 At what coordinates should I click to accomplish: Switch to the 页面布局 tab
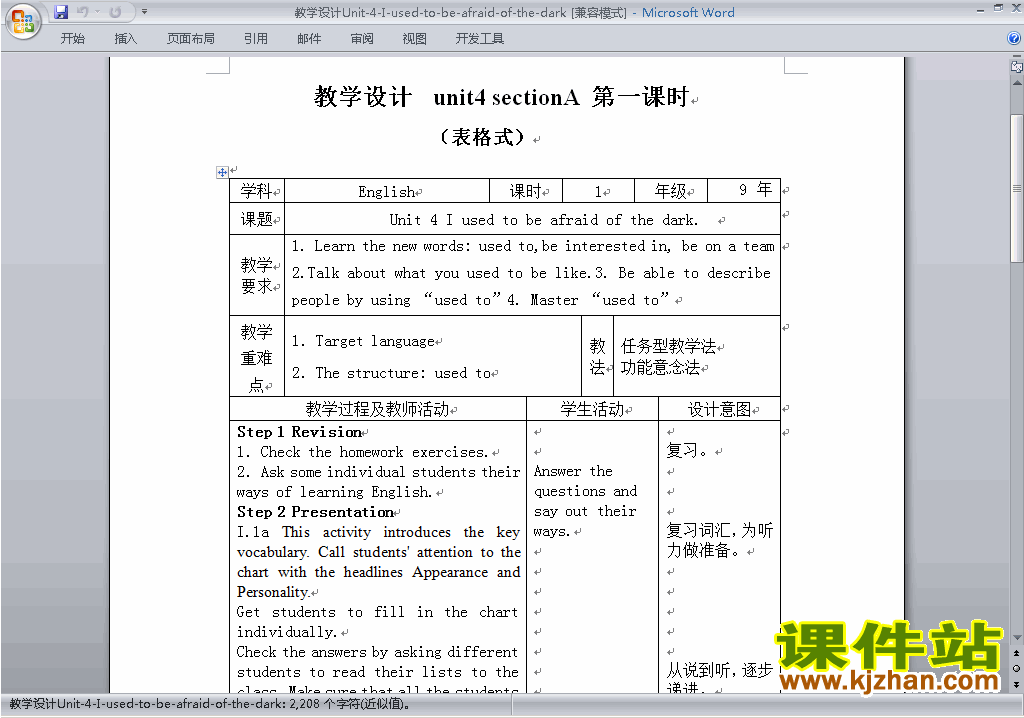(191, 39)
